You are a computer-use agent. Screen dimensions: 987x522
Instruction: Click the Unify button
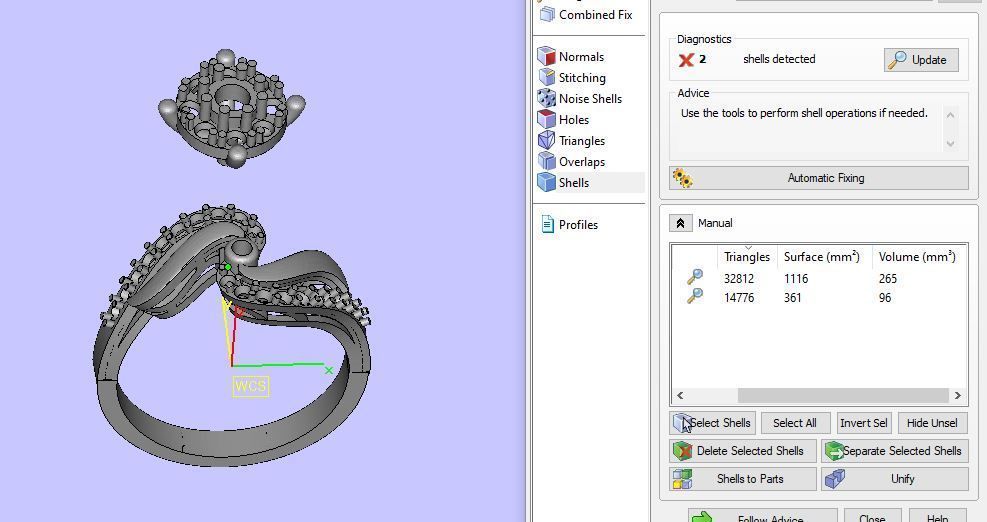[894, 479]
